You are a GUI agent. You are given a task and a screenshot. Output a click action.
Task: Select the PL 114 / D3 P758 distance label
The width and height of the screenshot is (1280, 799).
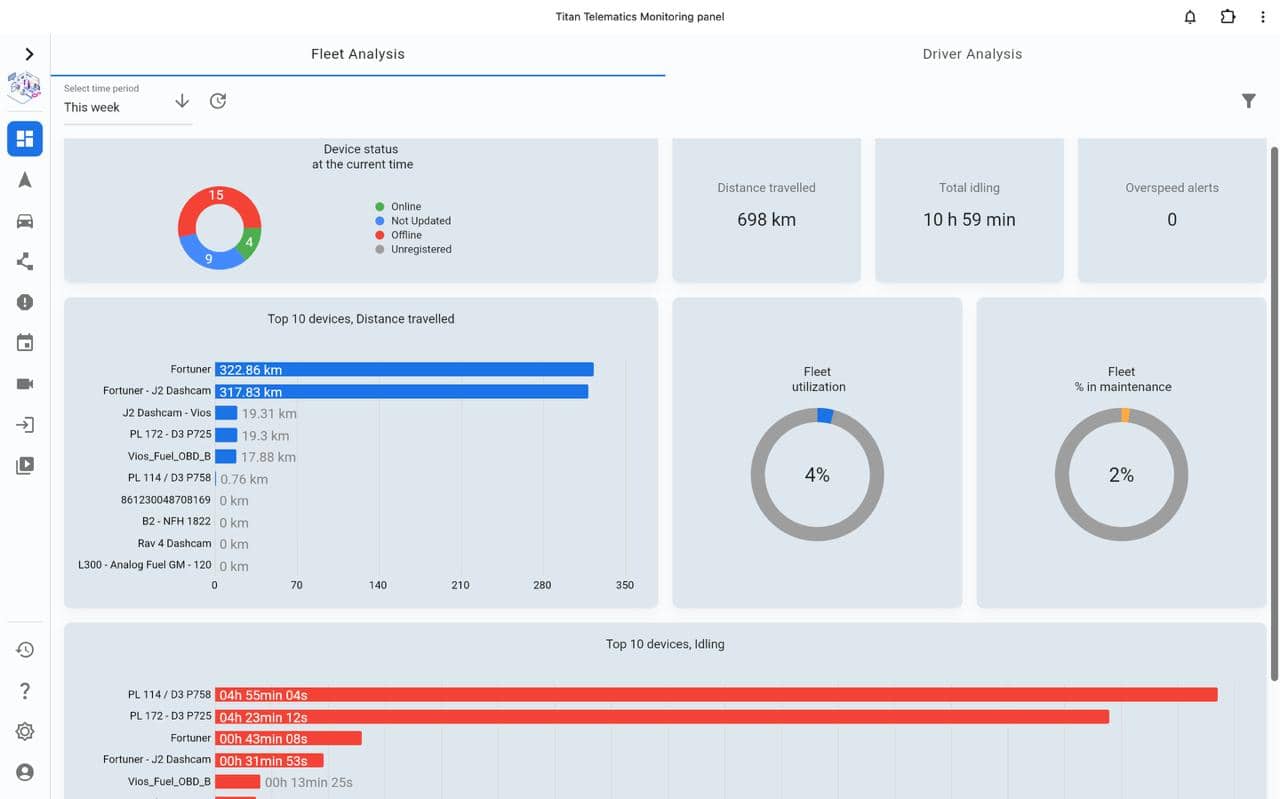169,478
